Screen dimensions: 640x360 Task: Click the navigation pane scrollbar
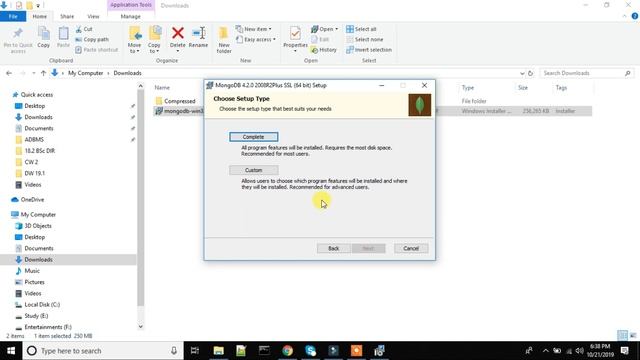(x=141, y=198)
